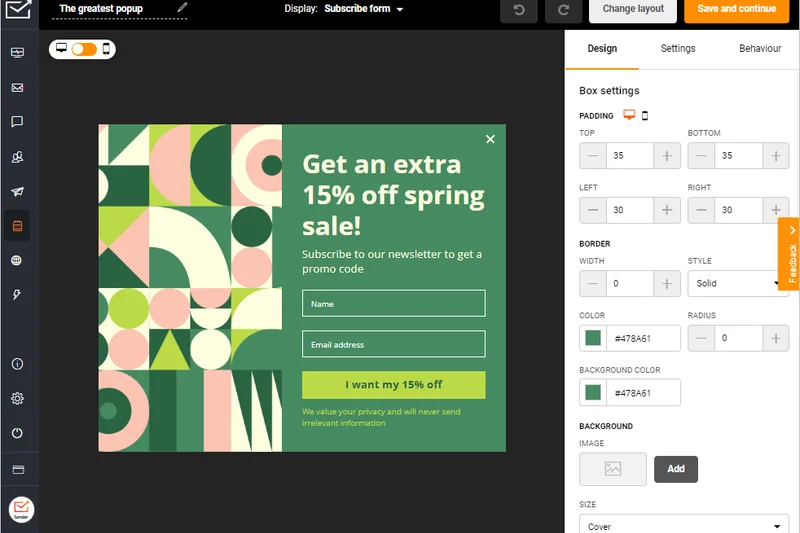
Task: Close the popup preview with X icon
Action: [x=490, y=139]
